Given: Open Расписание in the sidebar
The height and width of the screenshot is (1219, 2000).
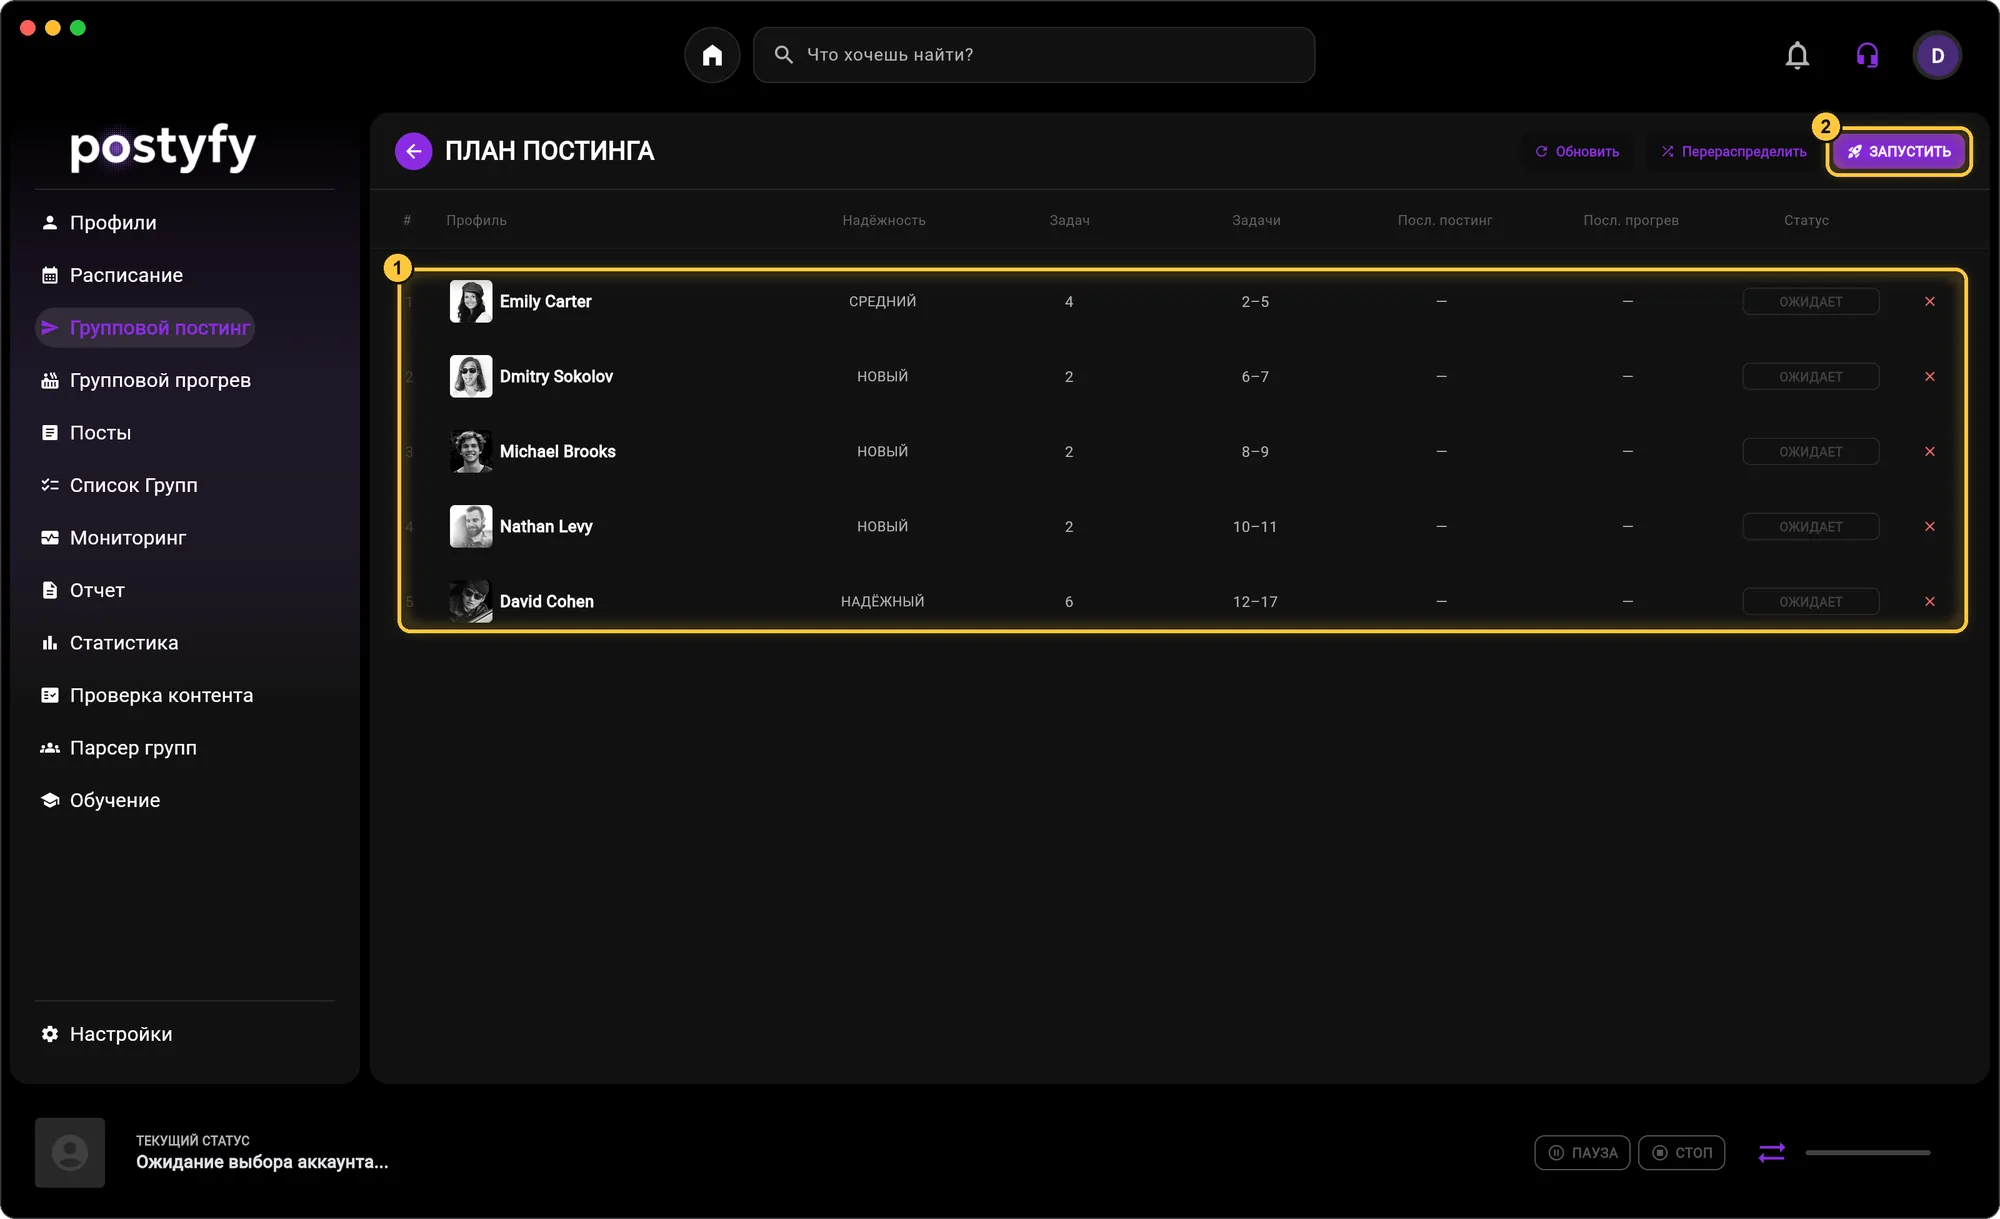Looking at the screenshot, I should (111, 275).
